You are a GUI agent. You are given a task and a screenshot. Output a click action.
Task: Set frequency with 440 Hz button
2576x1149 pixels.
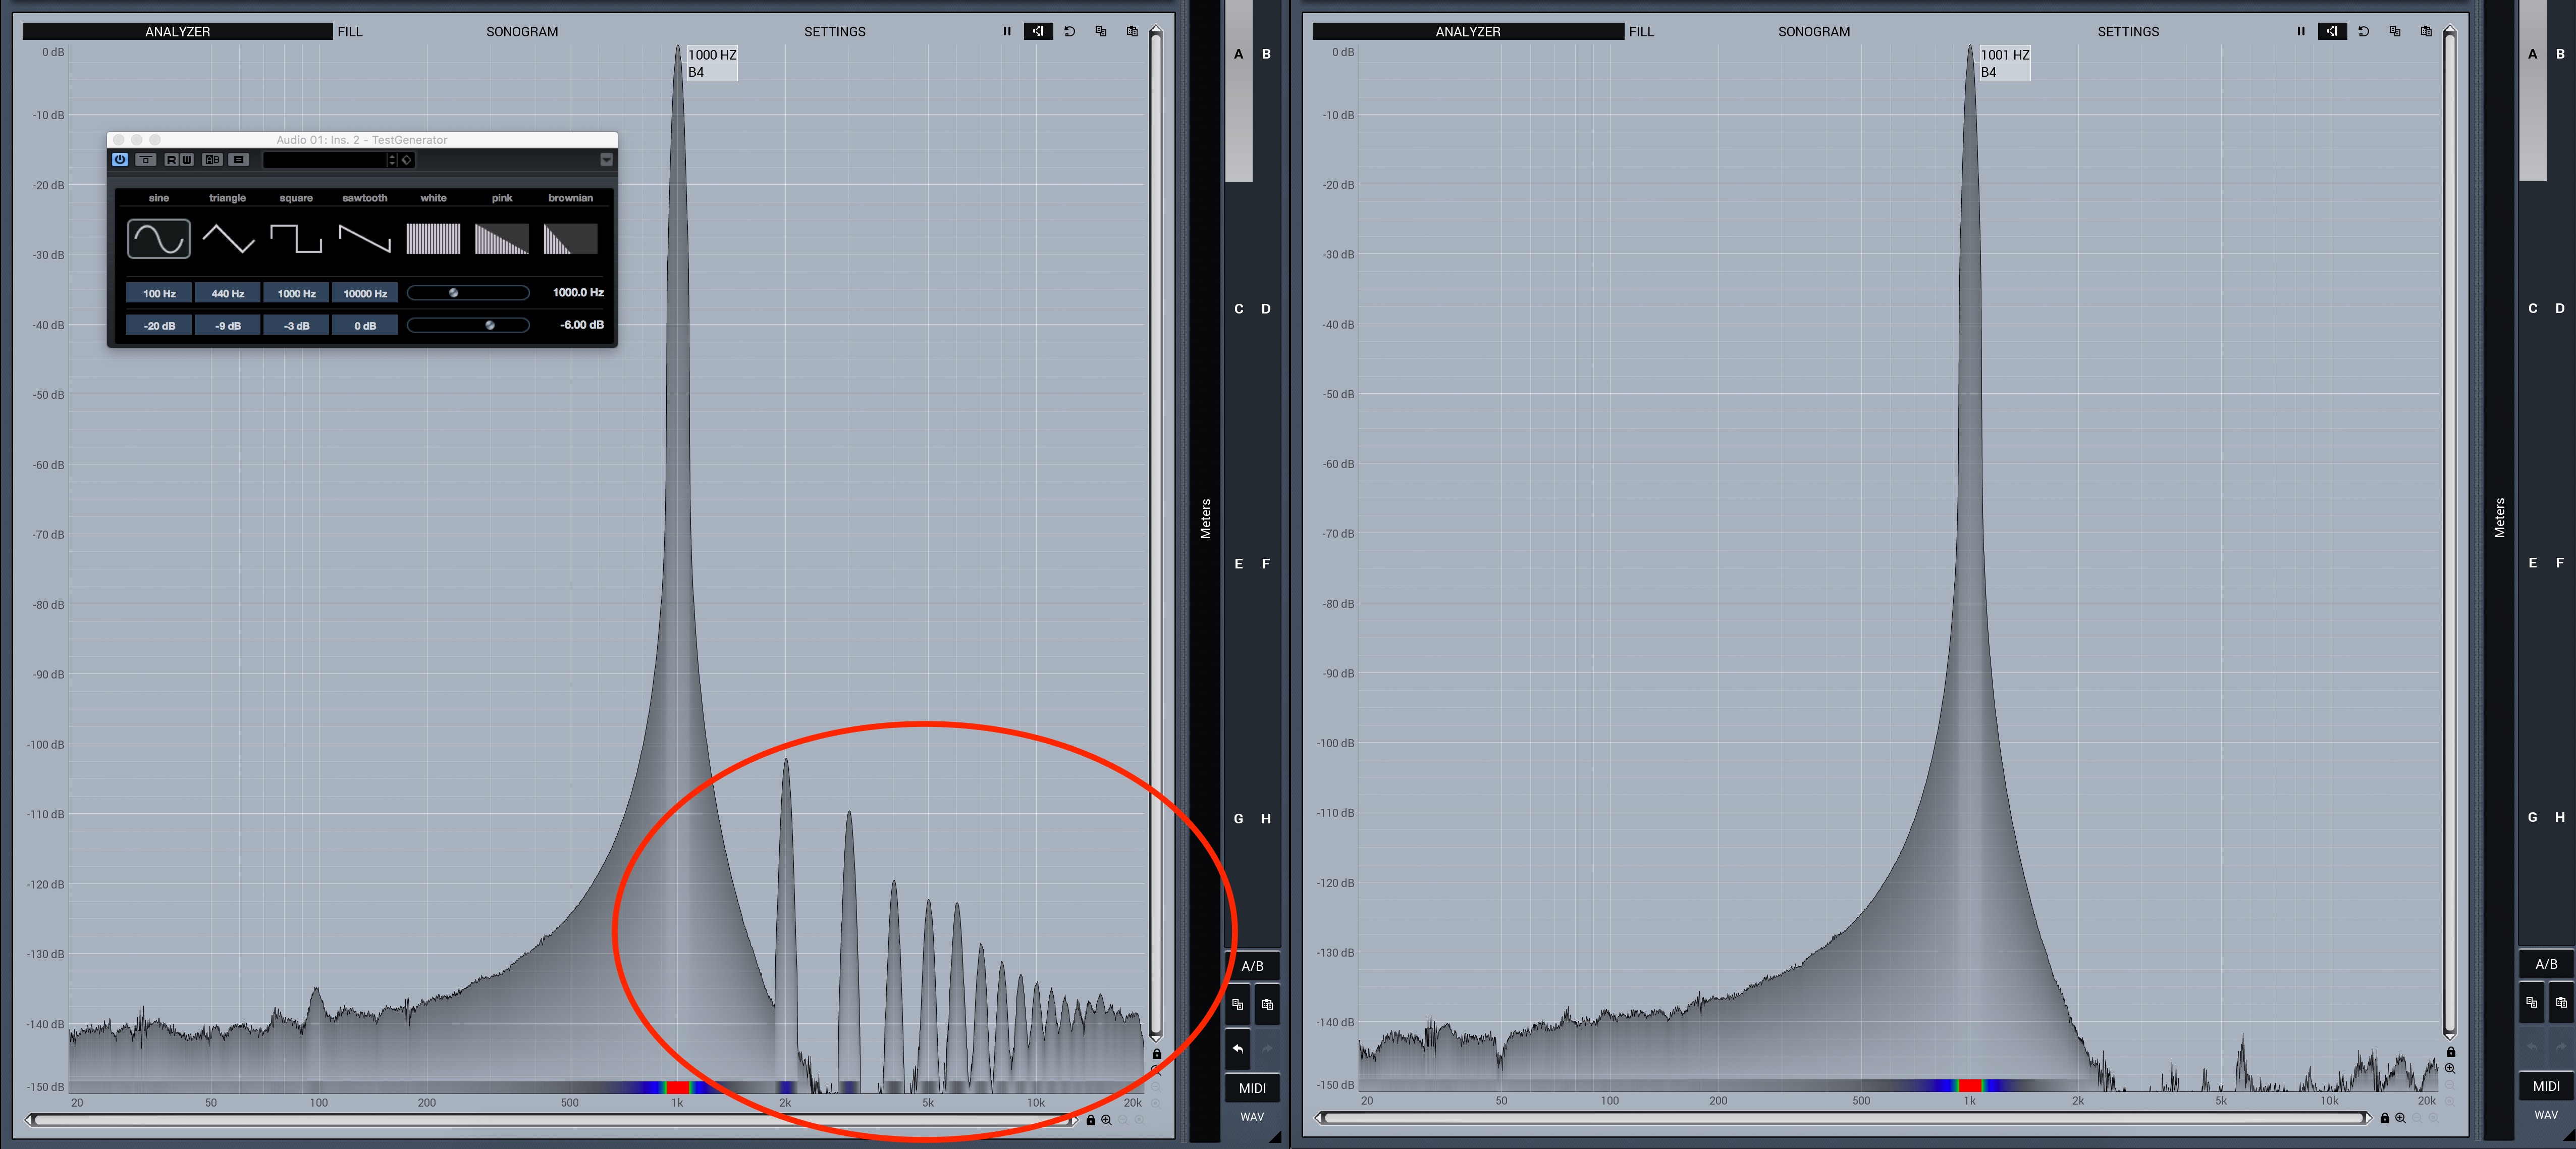coord(228,293)
